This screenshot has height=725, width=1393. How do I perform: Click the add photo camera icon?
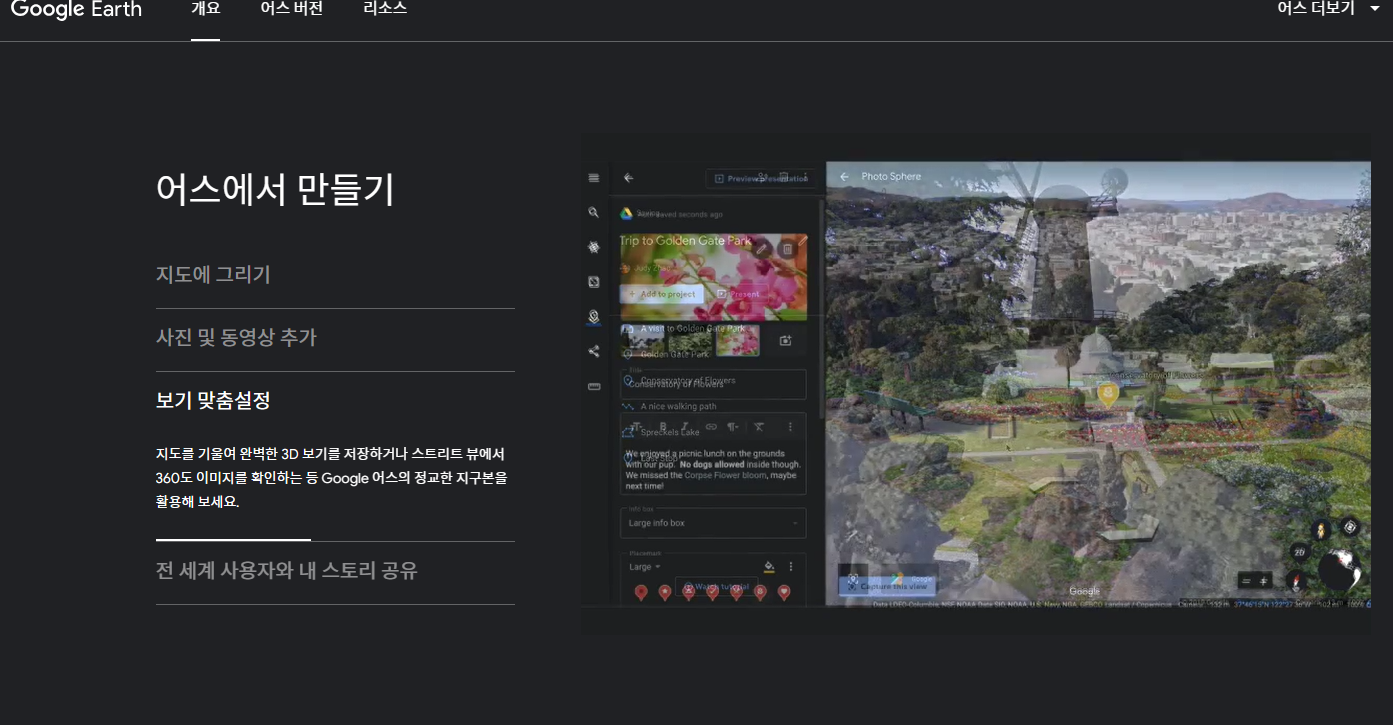[x=786, y=341]
